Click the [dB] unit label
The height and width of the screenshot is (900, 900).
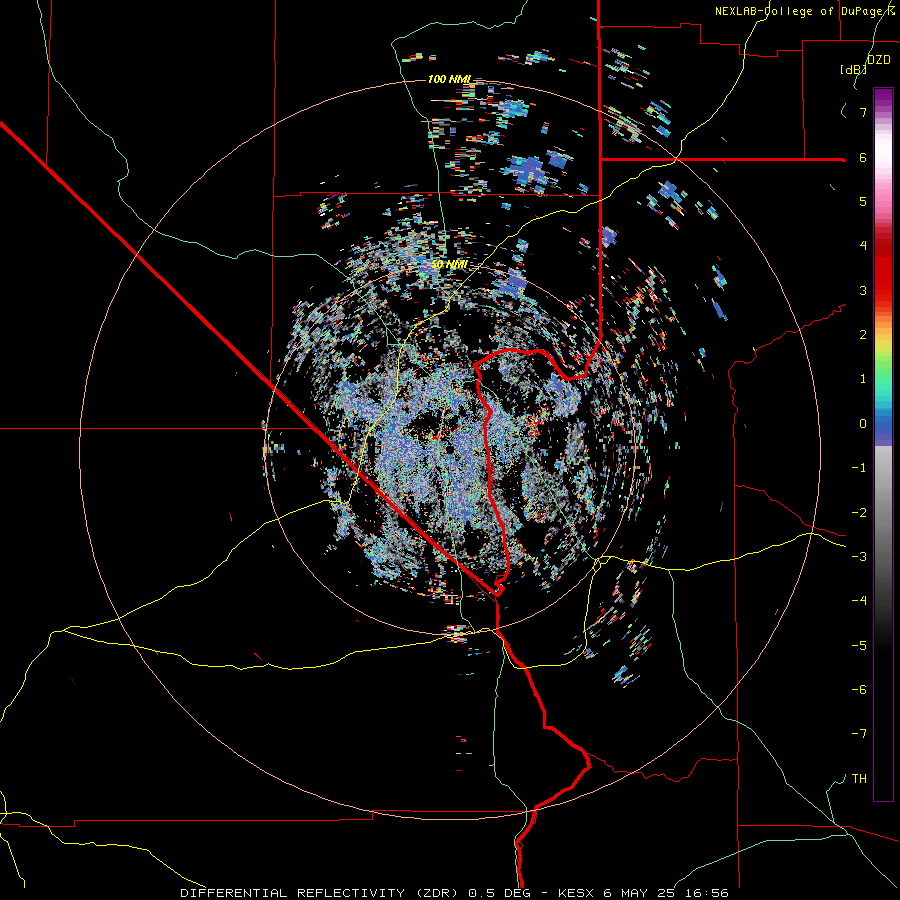[854, 69]
